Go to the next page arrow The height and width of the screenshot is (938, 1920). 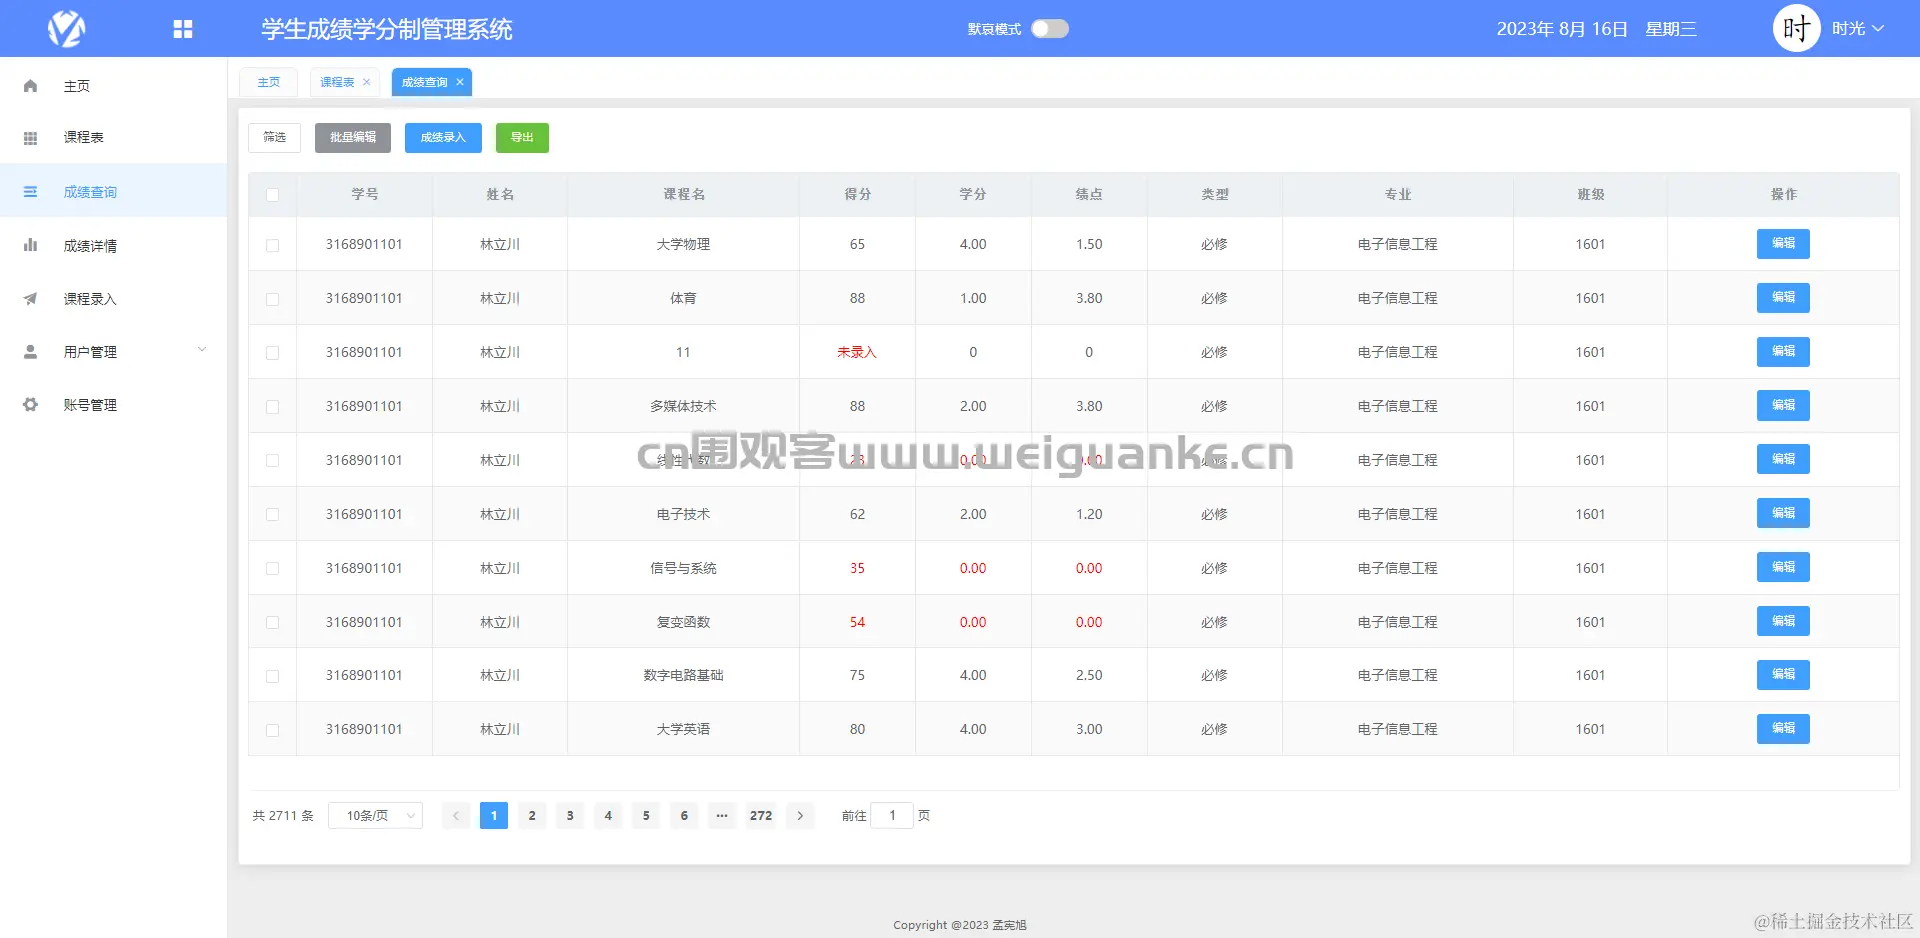coord(800,816)
